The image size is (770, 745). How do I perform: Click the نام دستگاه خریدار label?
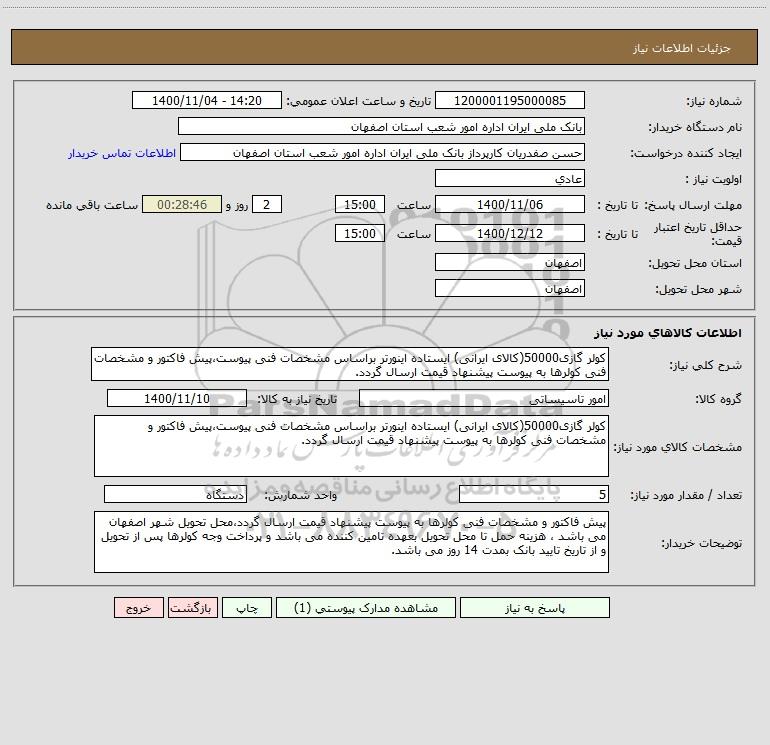(695, 127)
